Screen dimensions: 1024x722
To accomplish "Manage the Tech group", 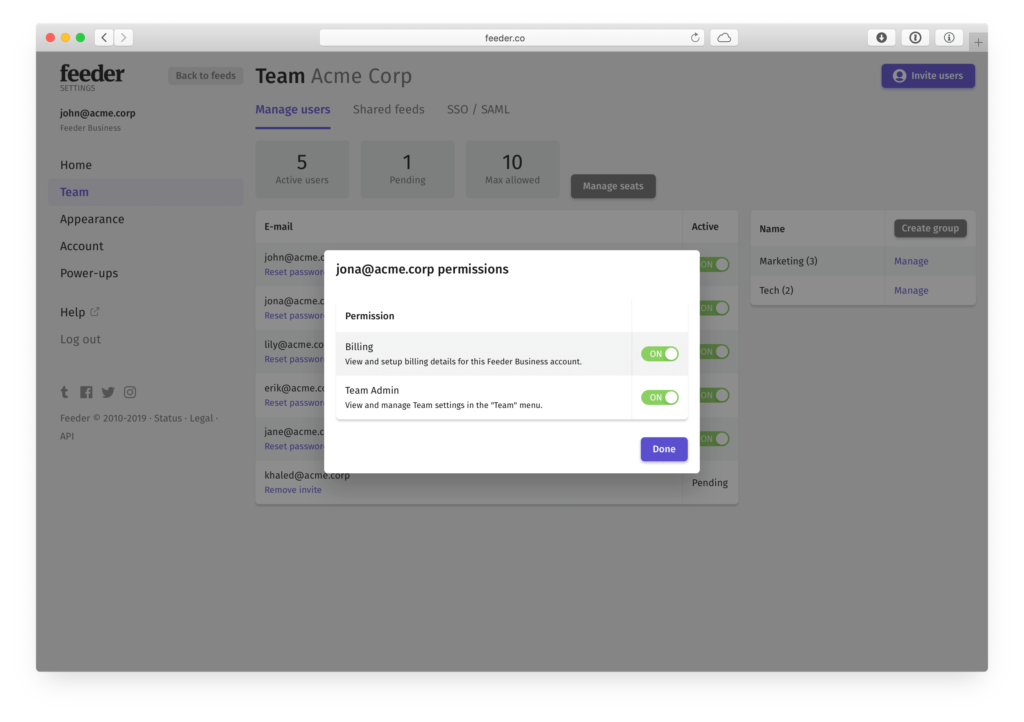I will click(x=911, y=290).
